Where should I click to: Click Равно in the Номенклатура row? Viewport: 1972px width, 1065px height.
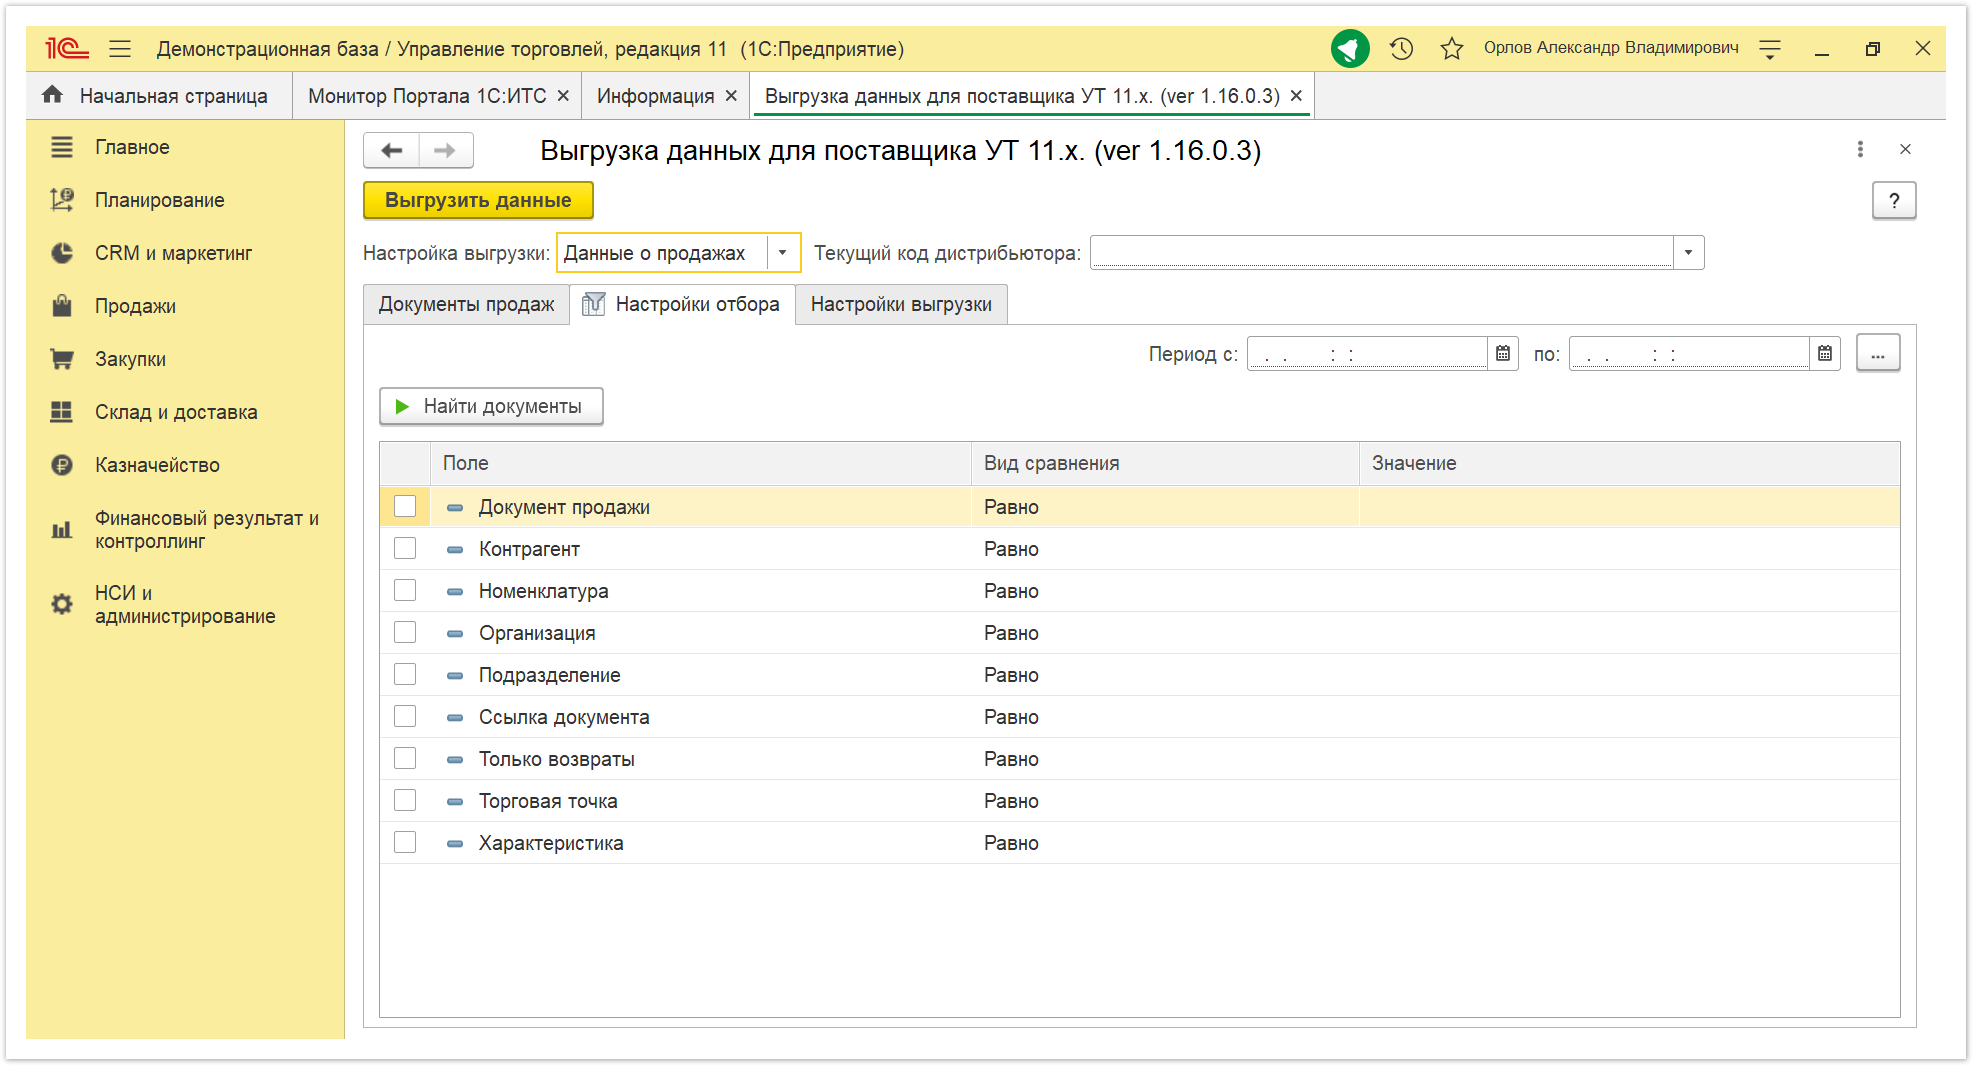point(1011,591)
